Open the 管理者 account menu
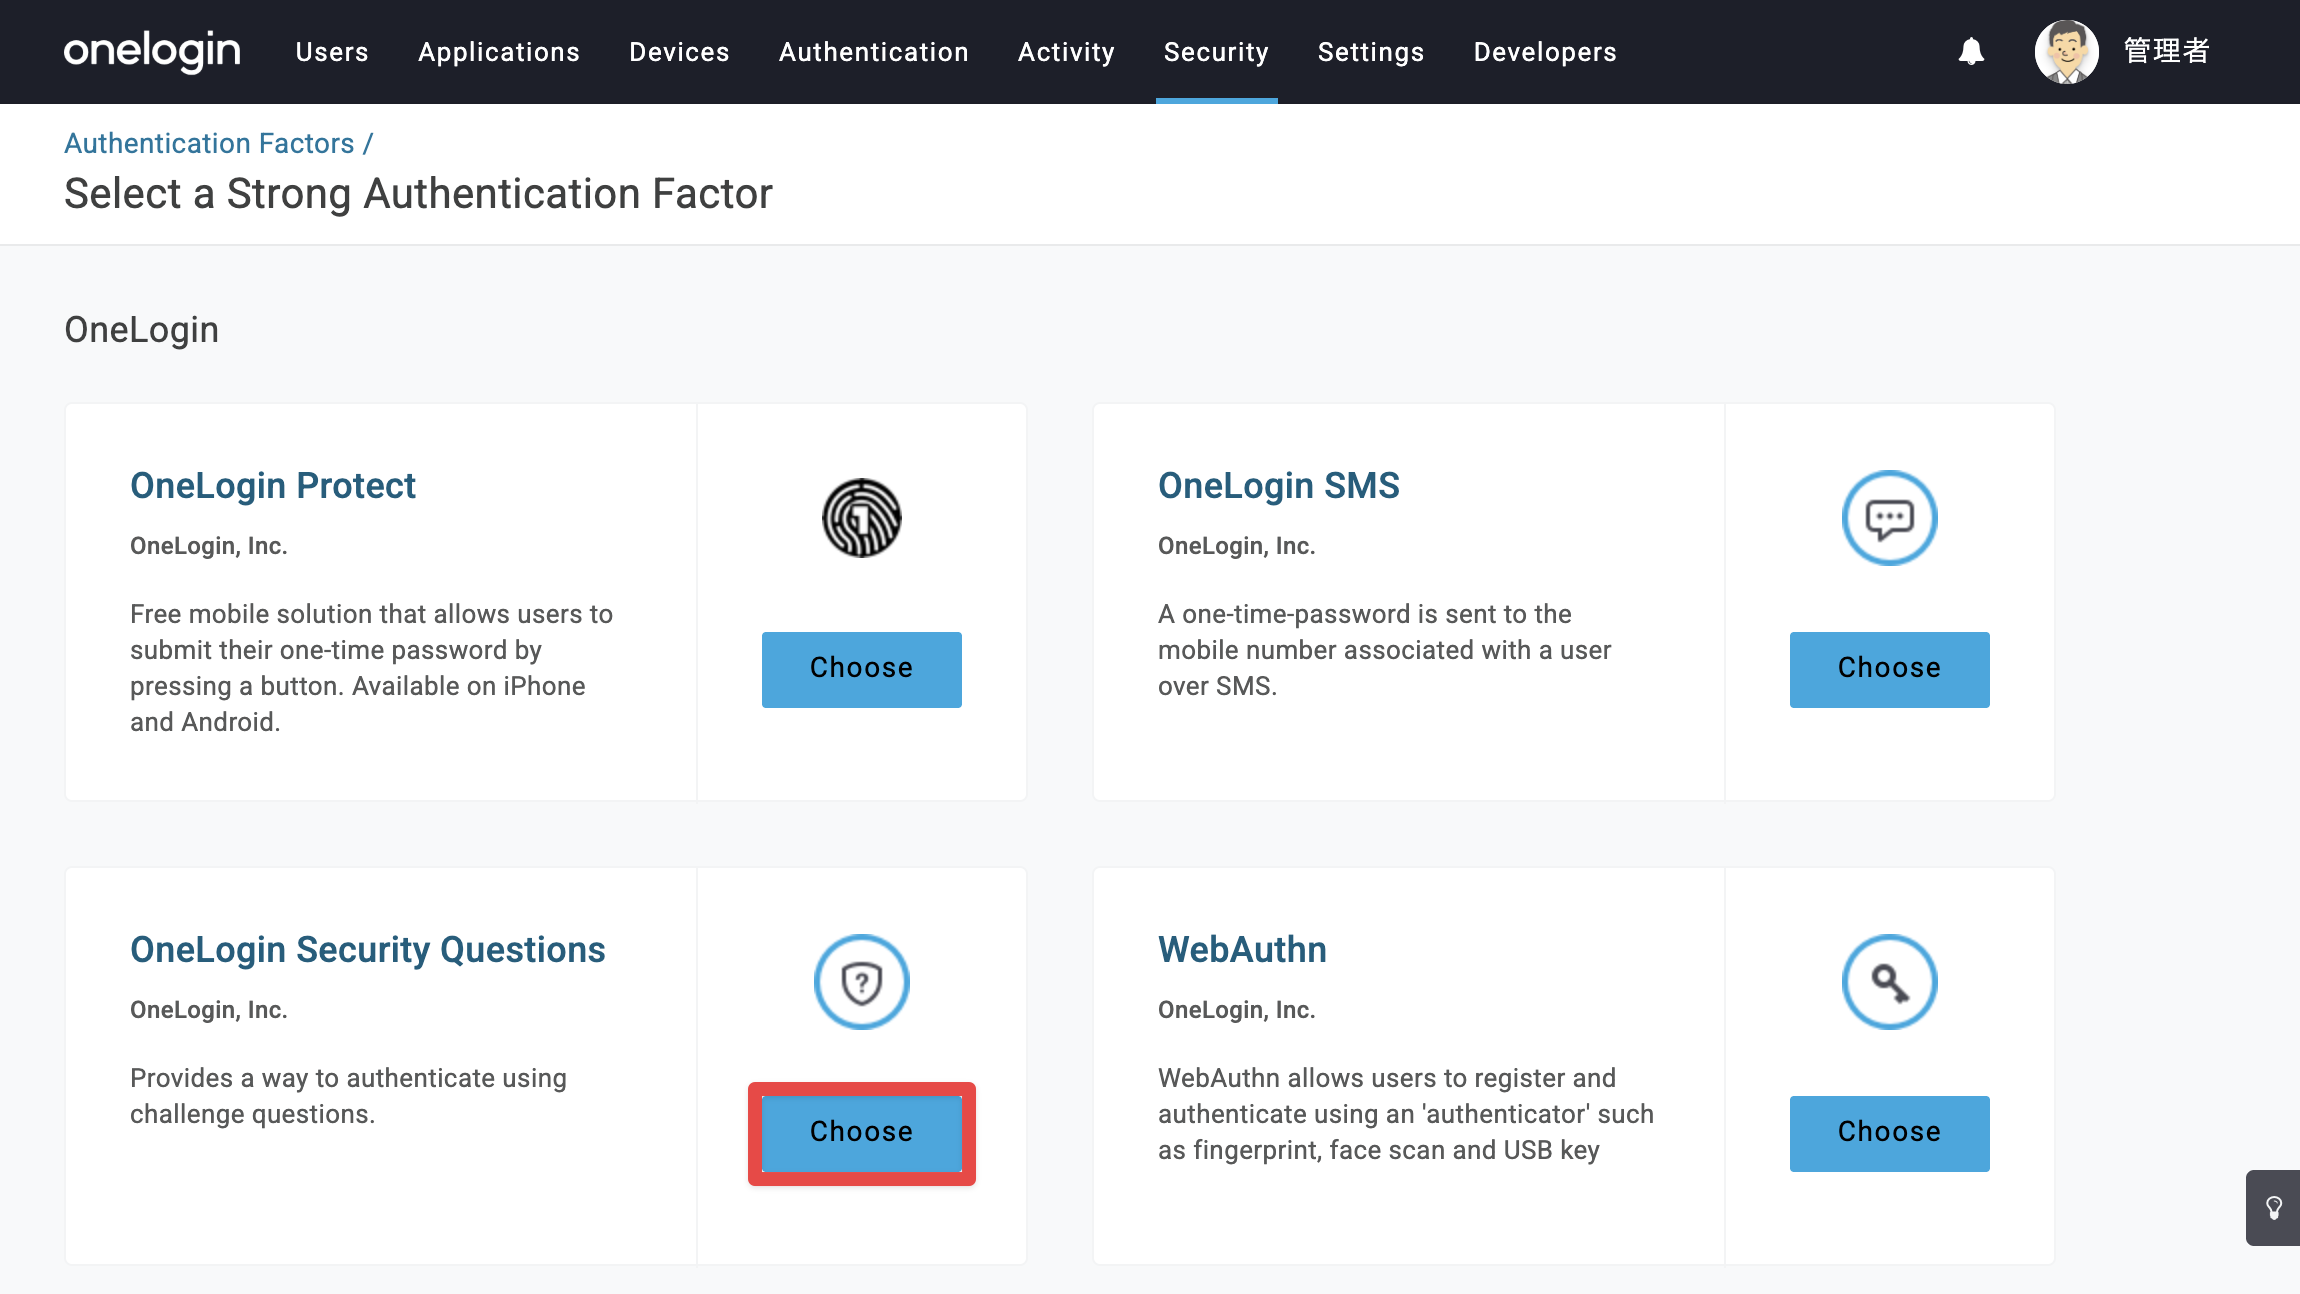Image resolution: width=2300 pixels, height=1294 pixels. click(x=2166, y=51)
